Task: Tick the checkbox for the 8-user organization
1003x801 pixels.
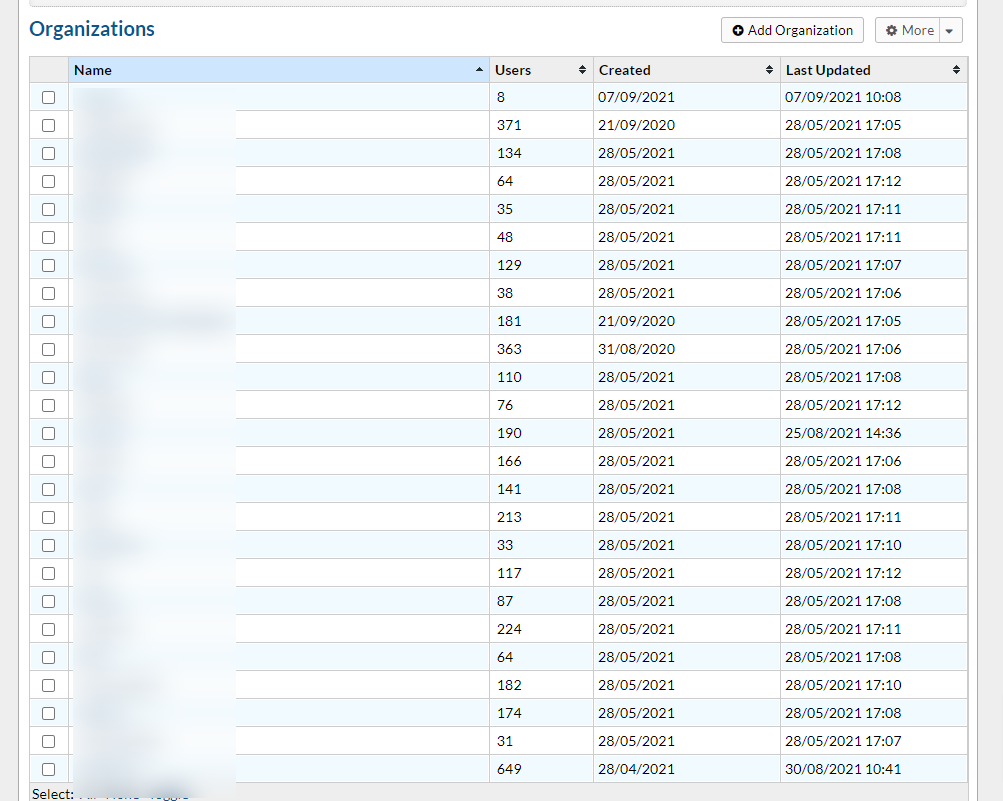Action: pyautogui.click(x=48, y=98)
